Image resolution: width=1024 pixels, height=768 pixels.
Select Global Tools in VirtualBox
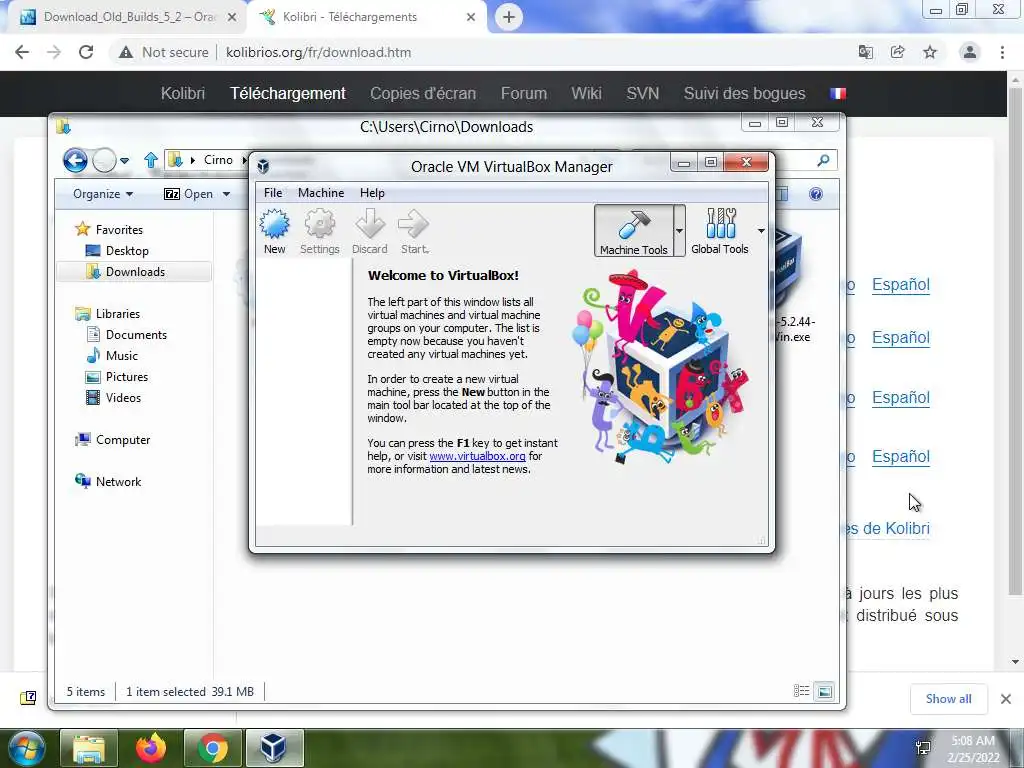pos(720,231)
